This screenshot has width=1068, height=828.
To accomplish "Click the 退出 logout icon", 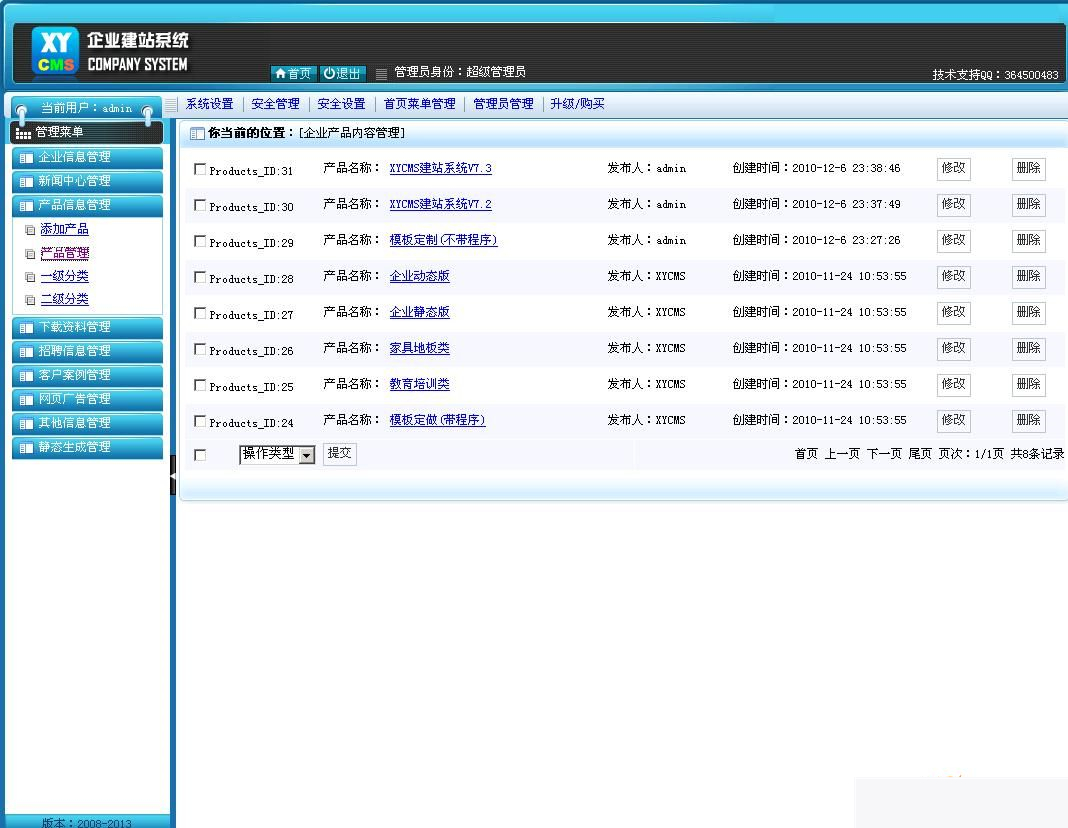I will click(x=331, y=73).
